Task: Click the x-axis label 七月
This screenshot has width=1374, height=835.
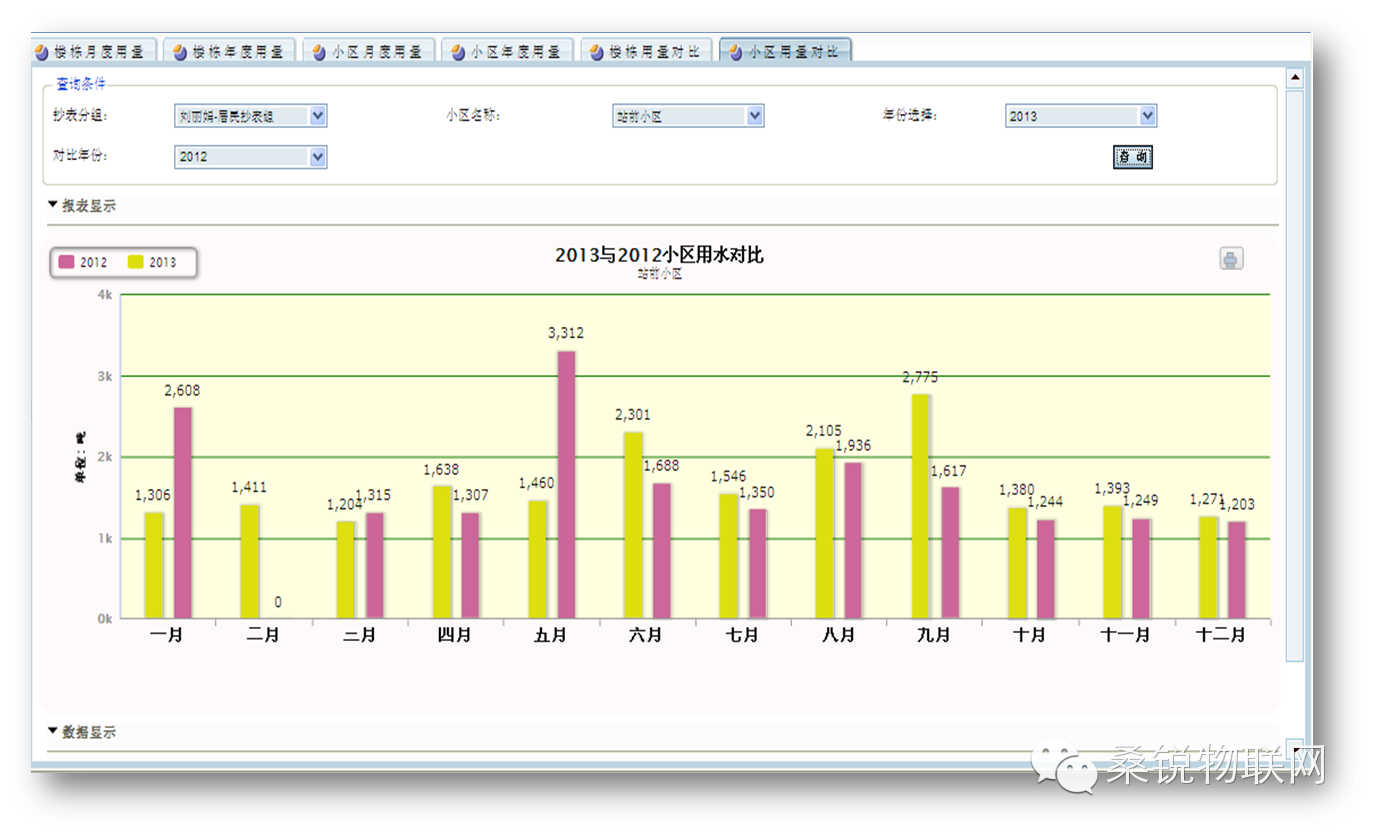Action: pyautogui.click(x=742, y=635)
